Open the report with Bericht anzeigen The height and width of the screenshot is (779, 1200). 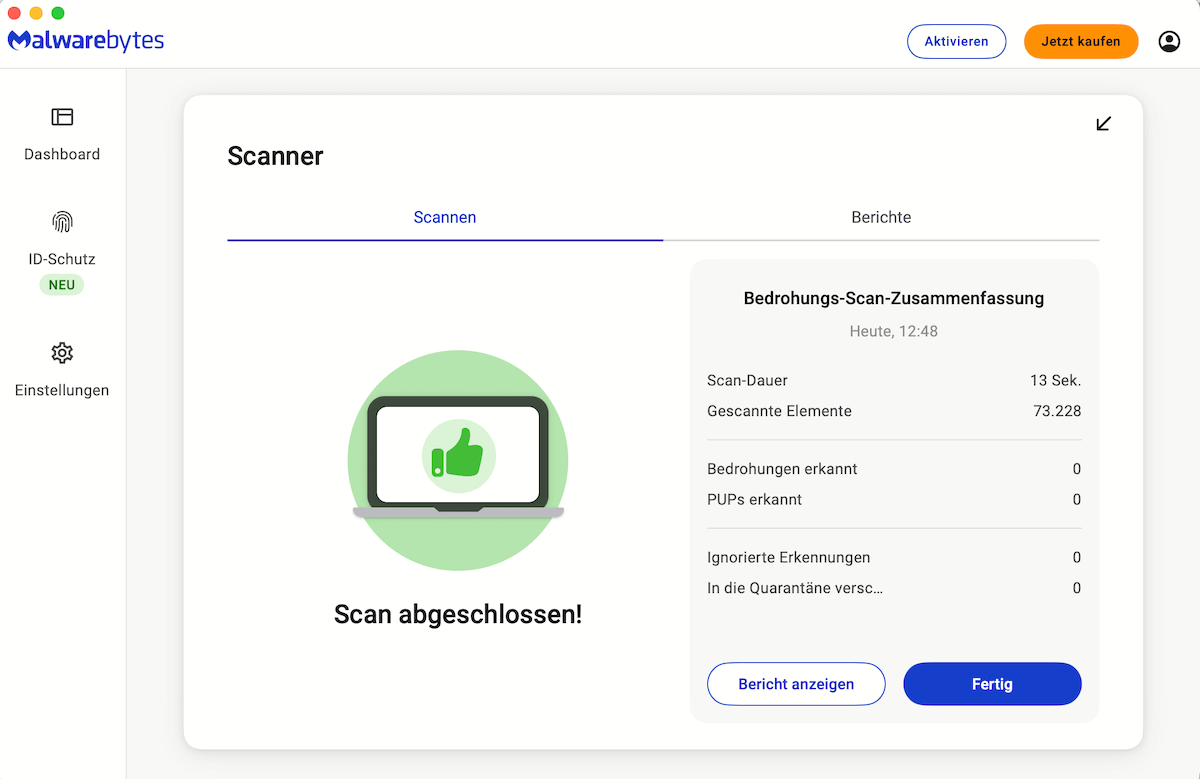tap(796, 684)
